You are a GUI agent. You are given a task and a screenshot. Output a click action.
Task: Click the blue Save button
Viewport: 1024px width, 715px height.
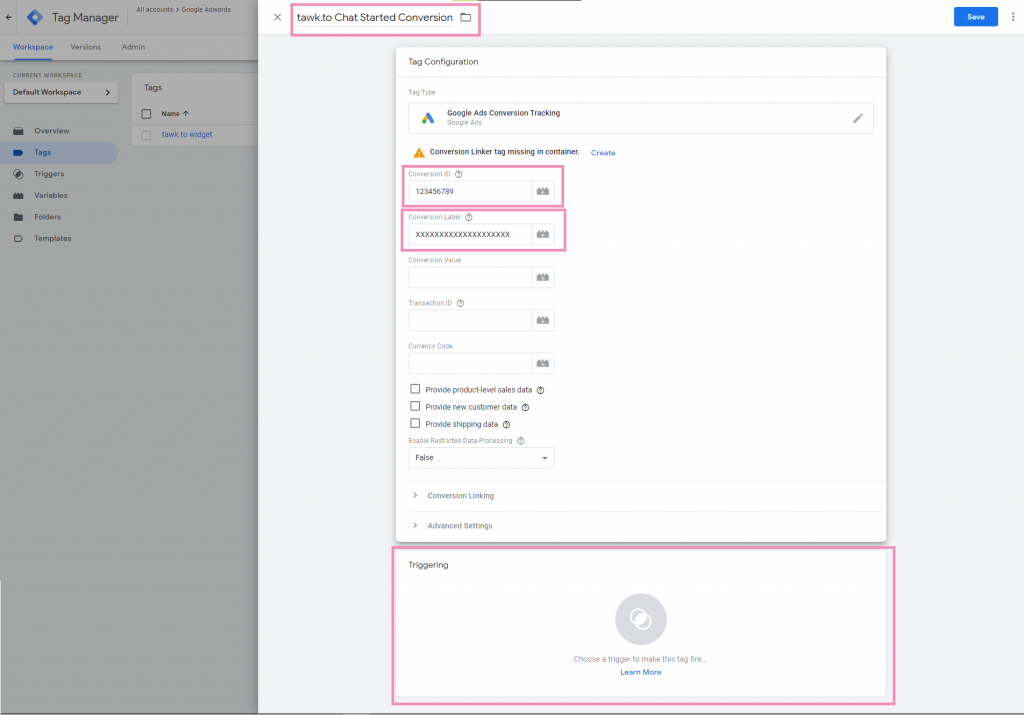[976, 17]
